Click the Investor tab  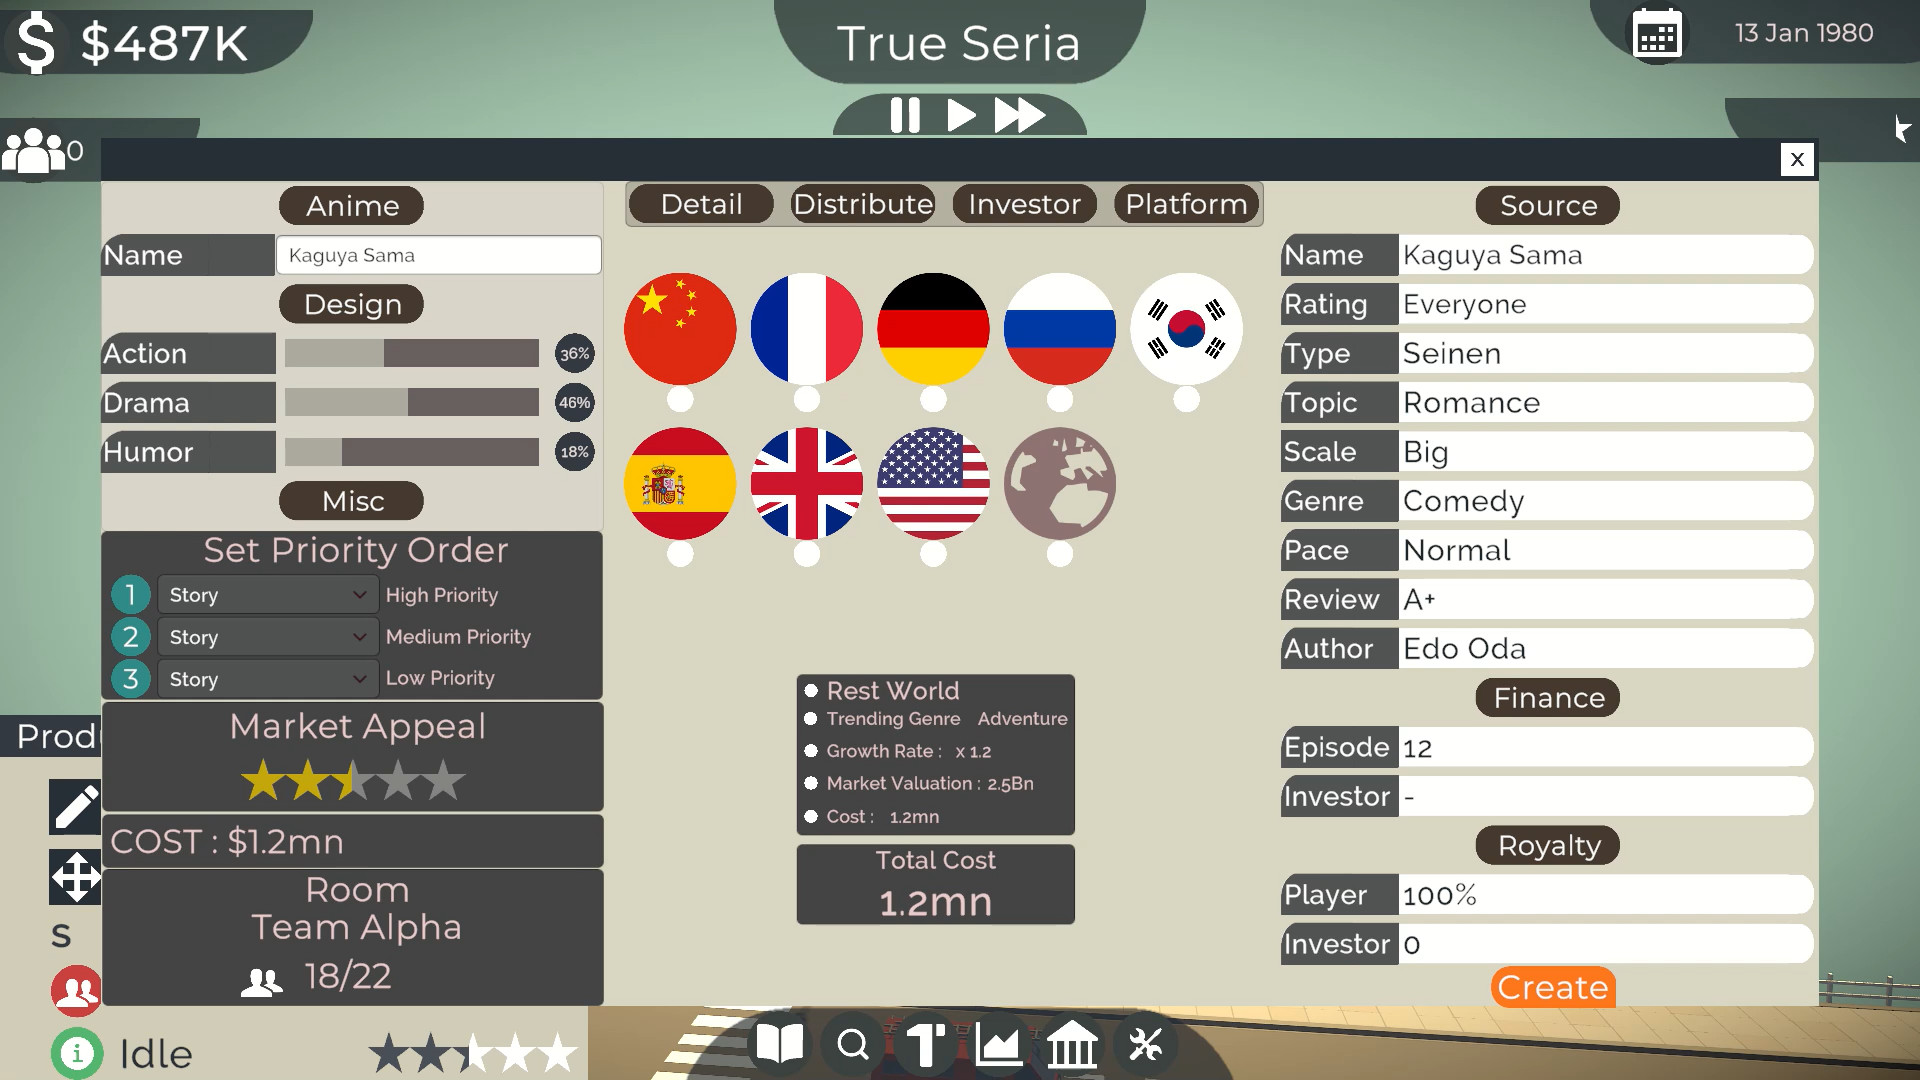click(x=1025, y=204)
